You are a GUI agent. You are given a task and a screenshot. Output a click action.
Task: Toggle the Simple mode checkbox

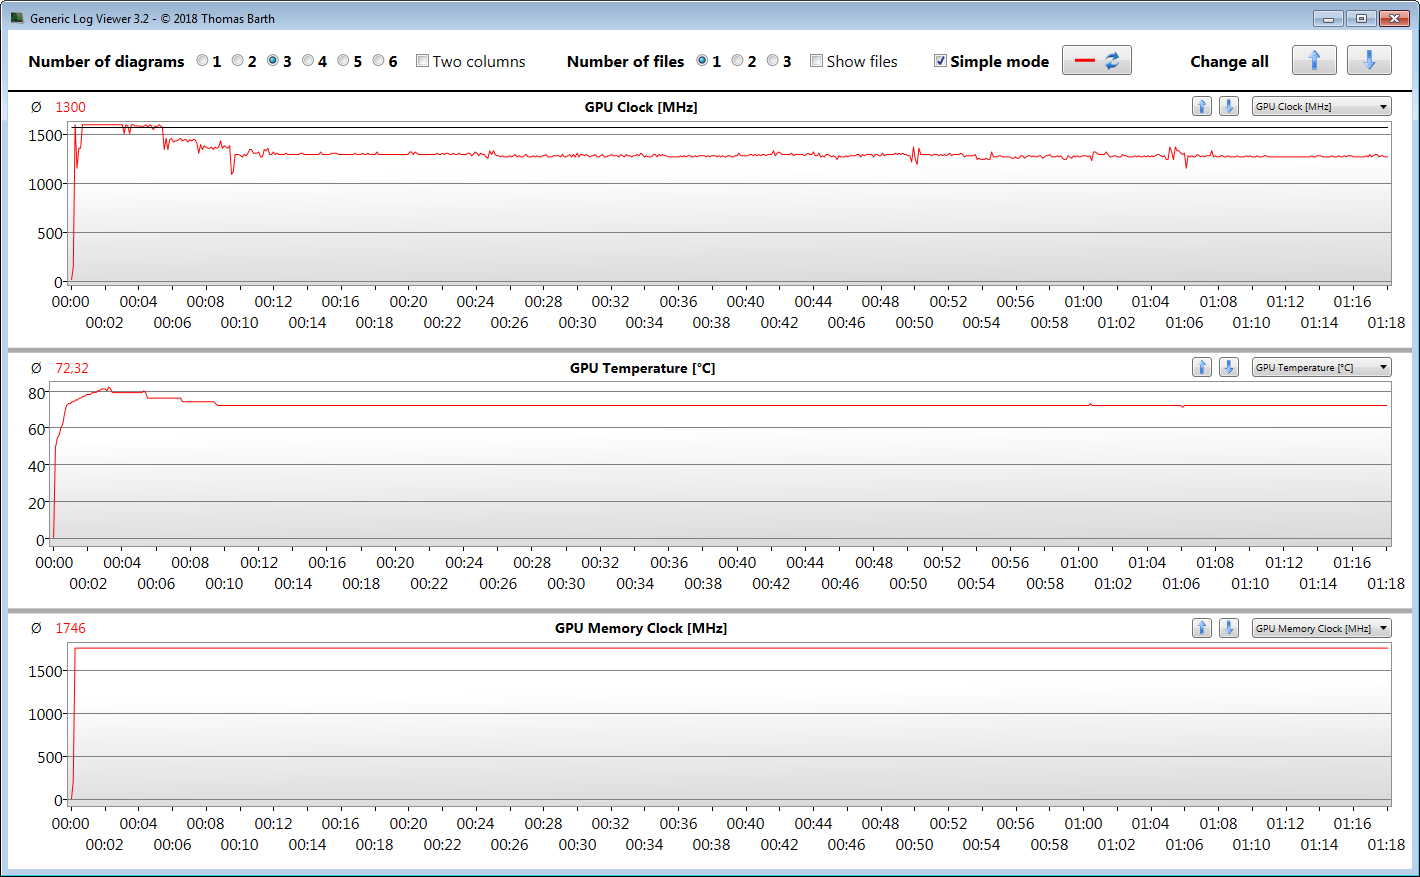[940, 61]
